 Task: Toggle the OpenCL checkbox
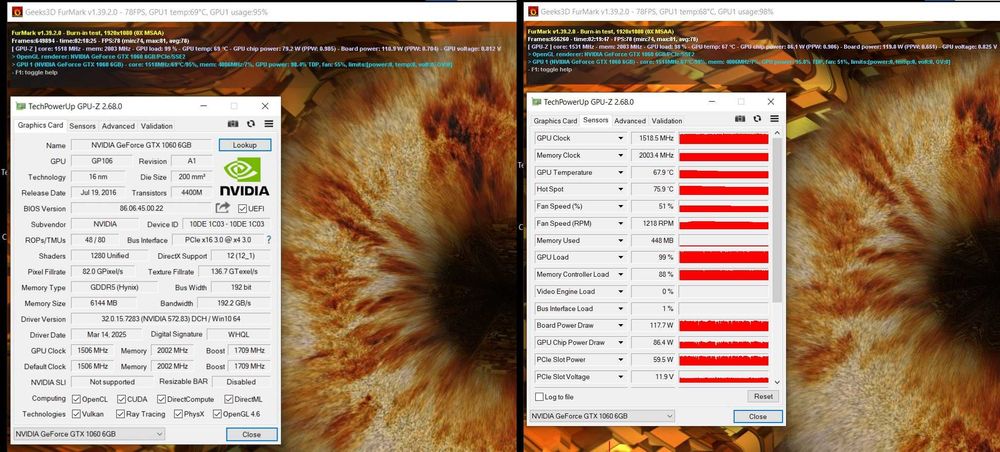(76, 399)
